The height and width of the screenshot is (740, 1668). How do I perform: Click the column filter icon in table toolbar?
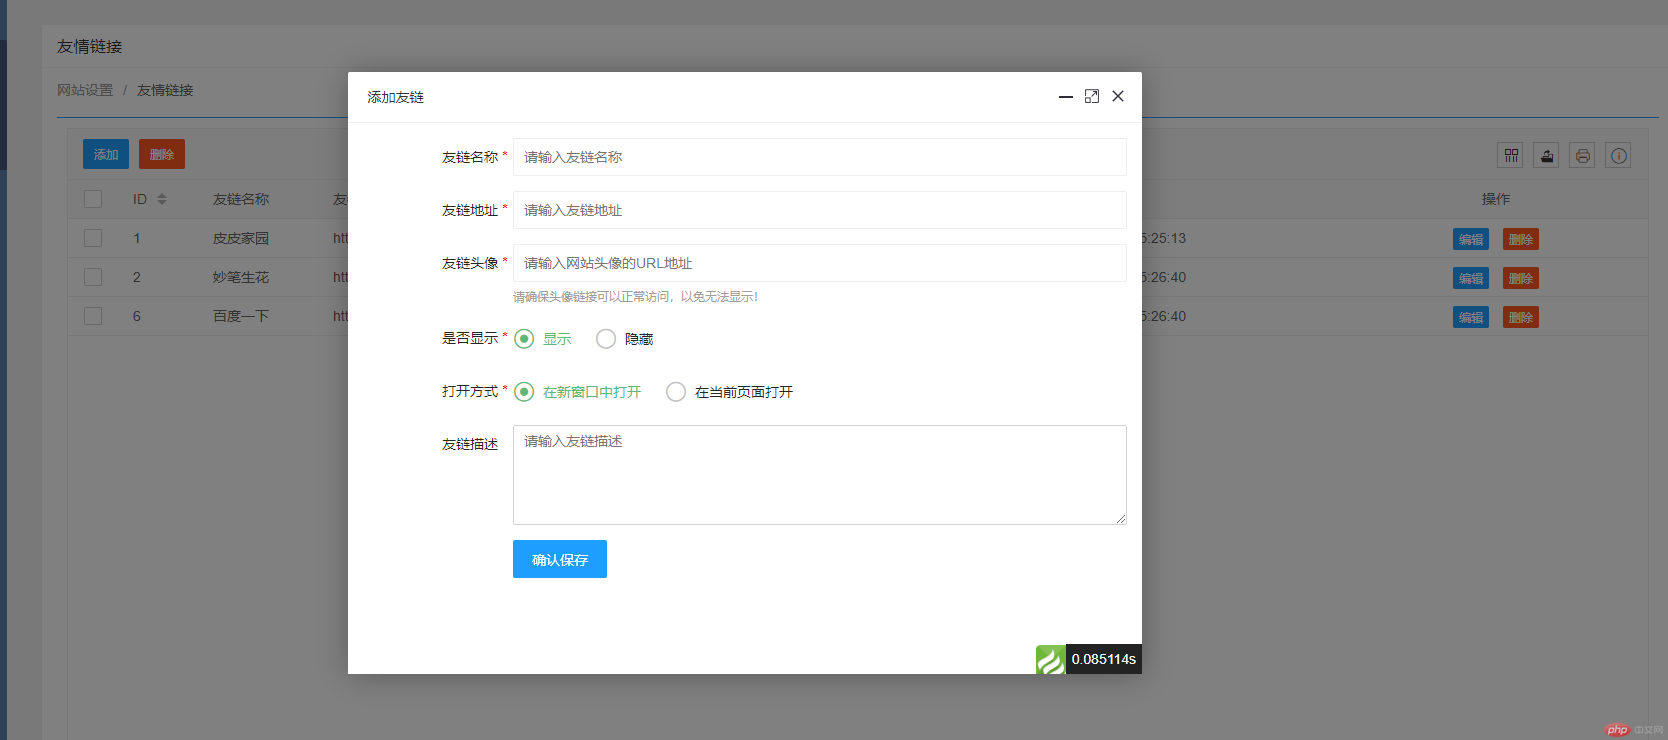(x=1510, y=155)
